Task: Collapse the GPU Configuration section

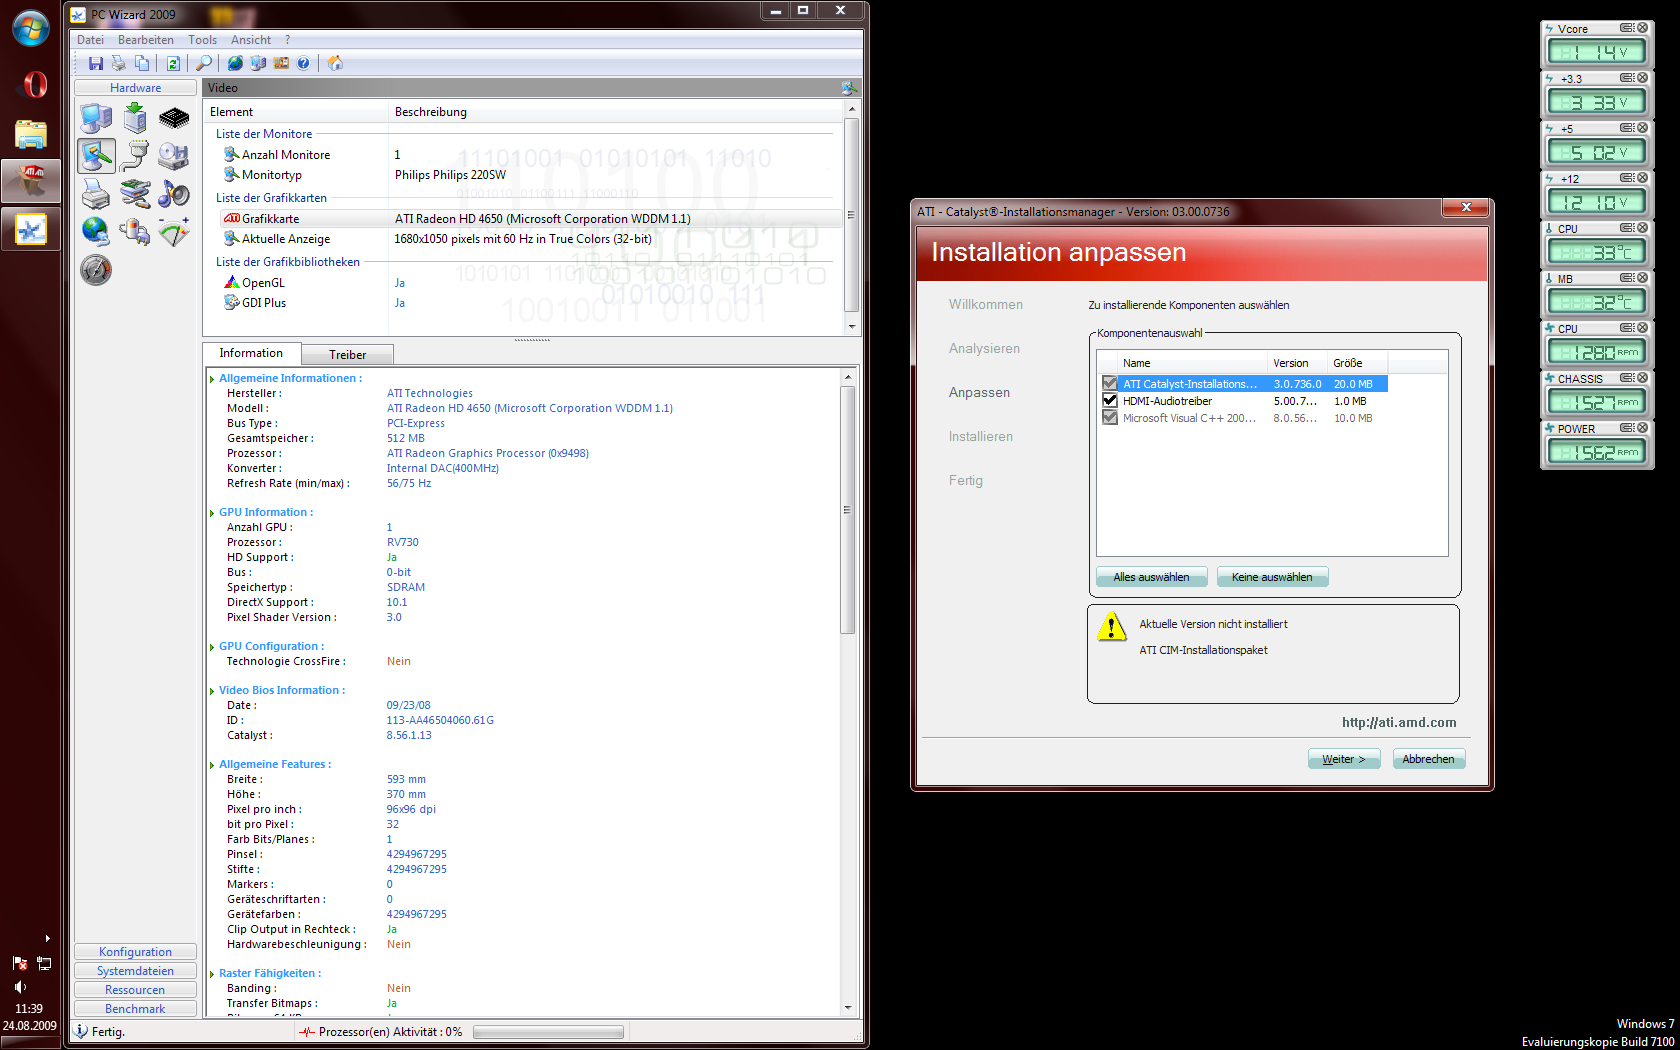Action: point(212,647)
